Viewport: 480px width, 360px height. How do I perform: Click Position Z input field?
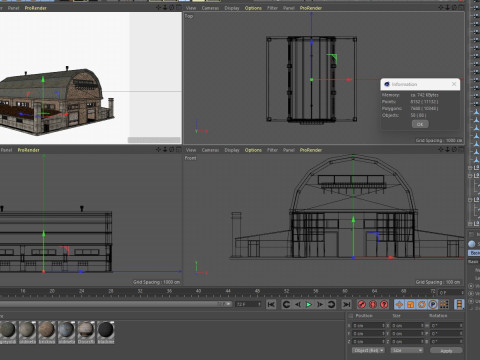coord(369,341)
